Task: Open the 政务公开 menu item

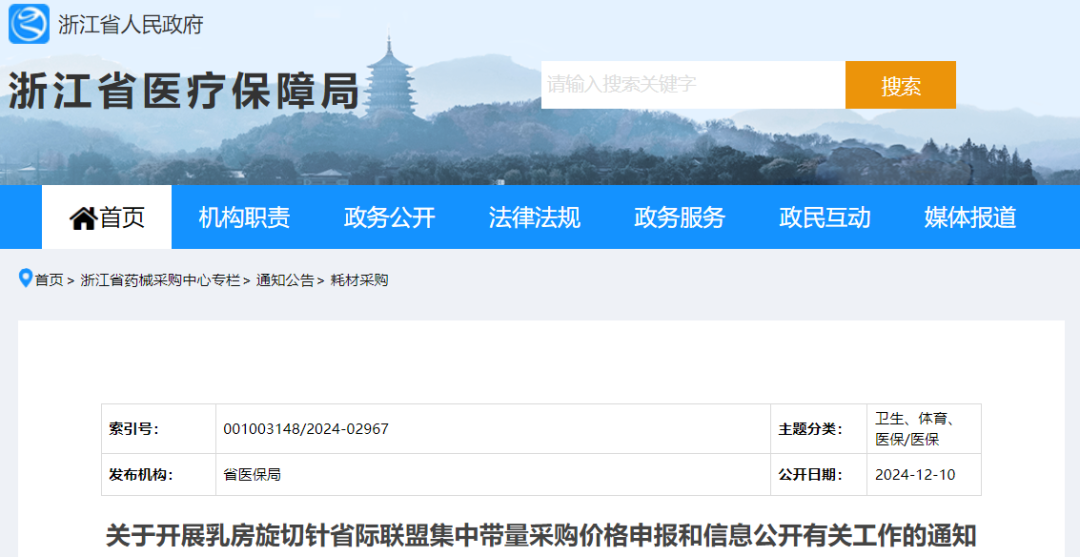Action: [x=389, y=217]
